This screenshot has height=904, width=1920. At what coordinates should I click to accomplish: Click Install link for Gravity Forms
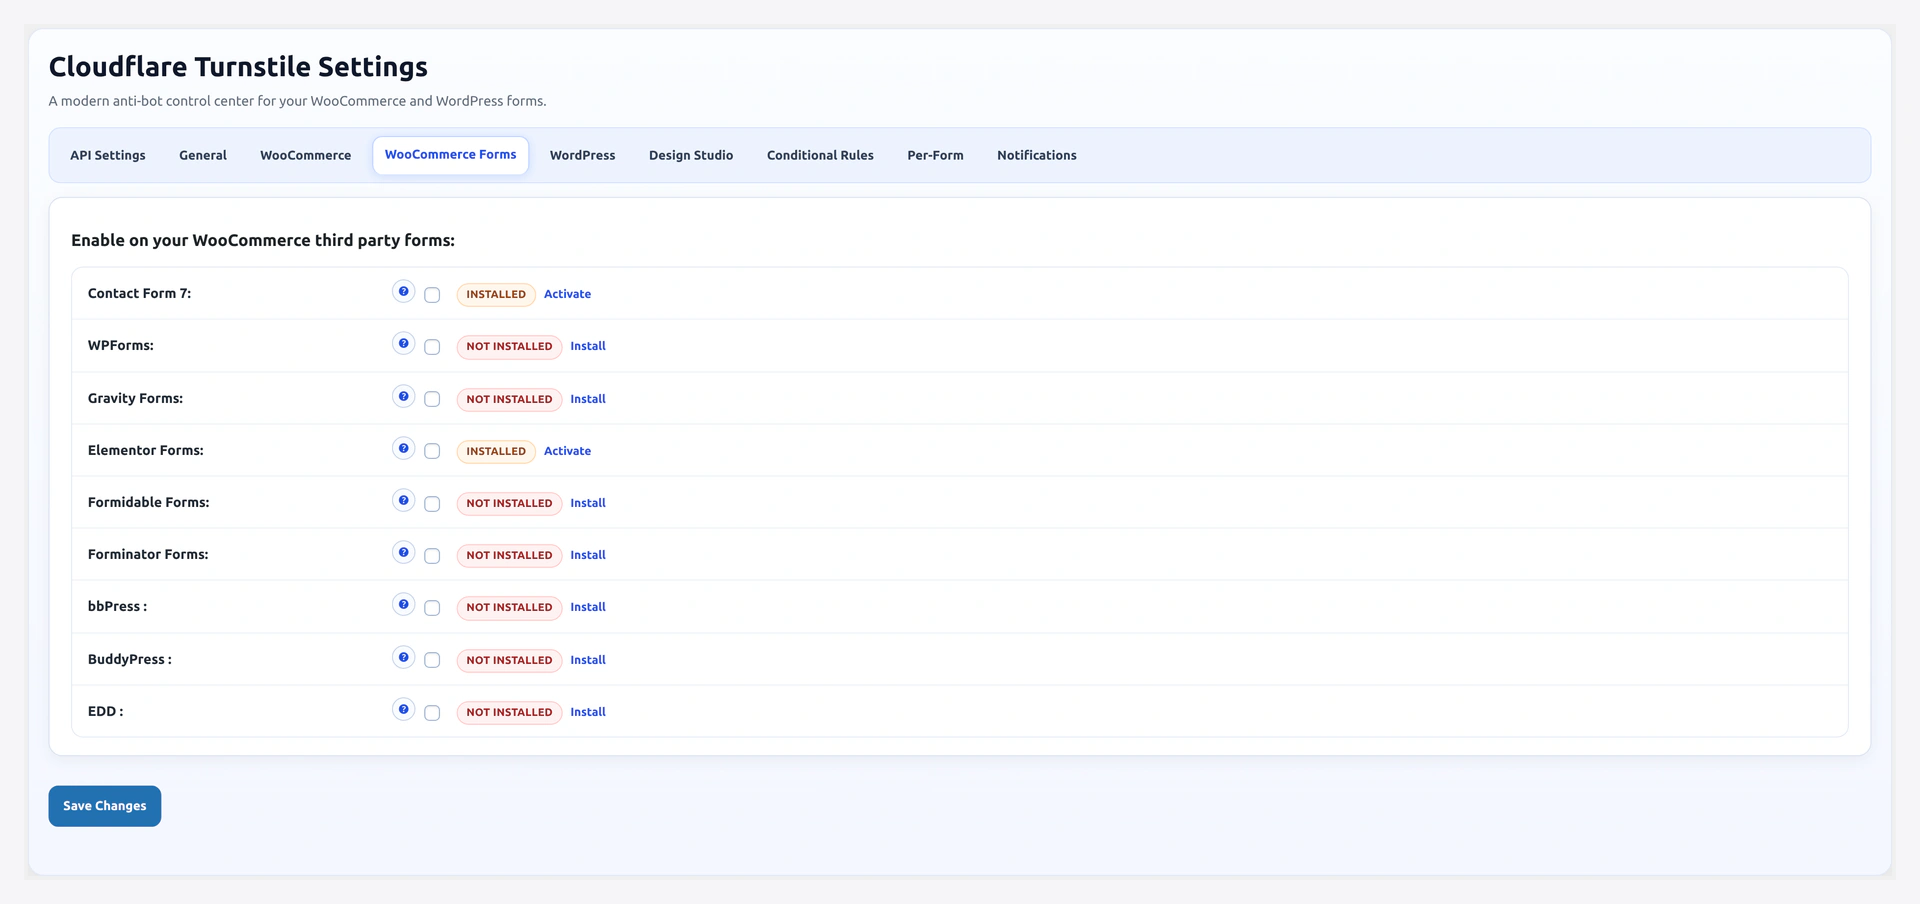pos(588,399)
